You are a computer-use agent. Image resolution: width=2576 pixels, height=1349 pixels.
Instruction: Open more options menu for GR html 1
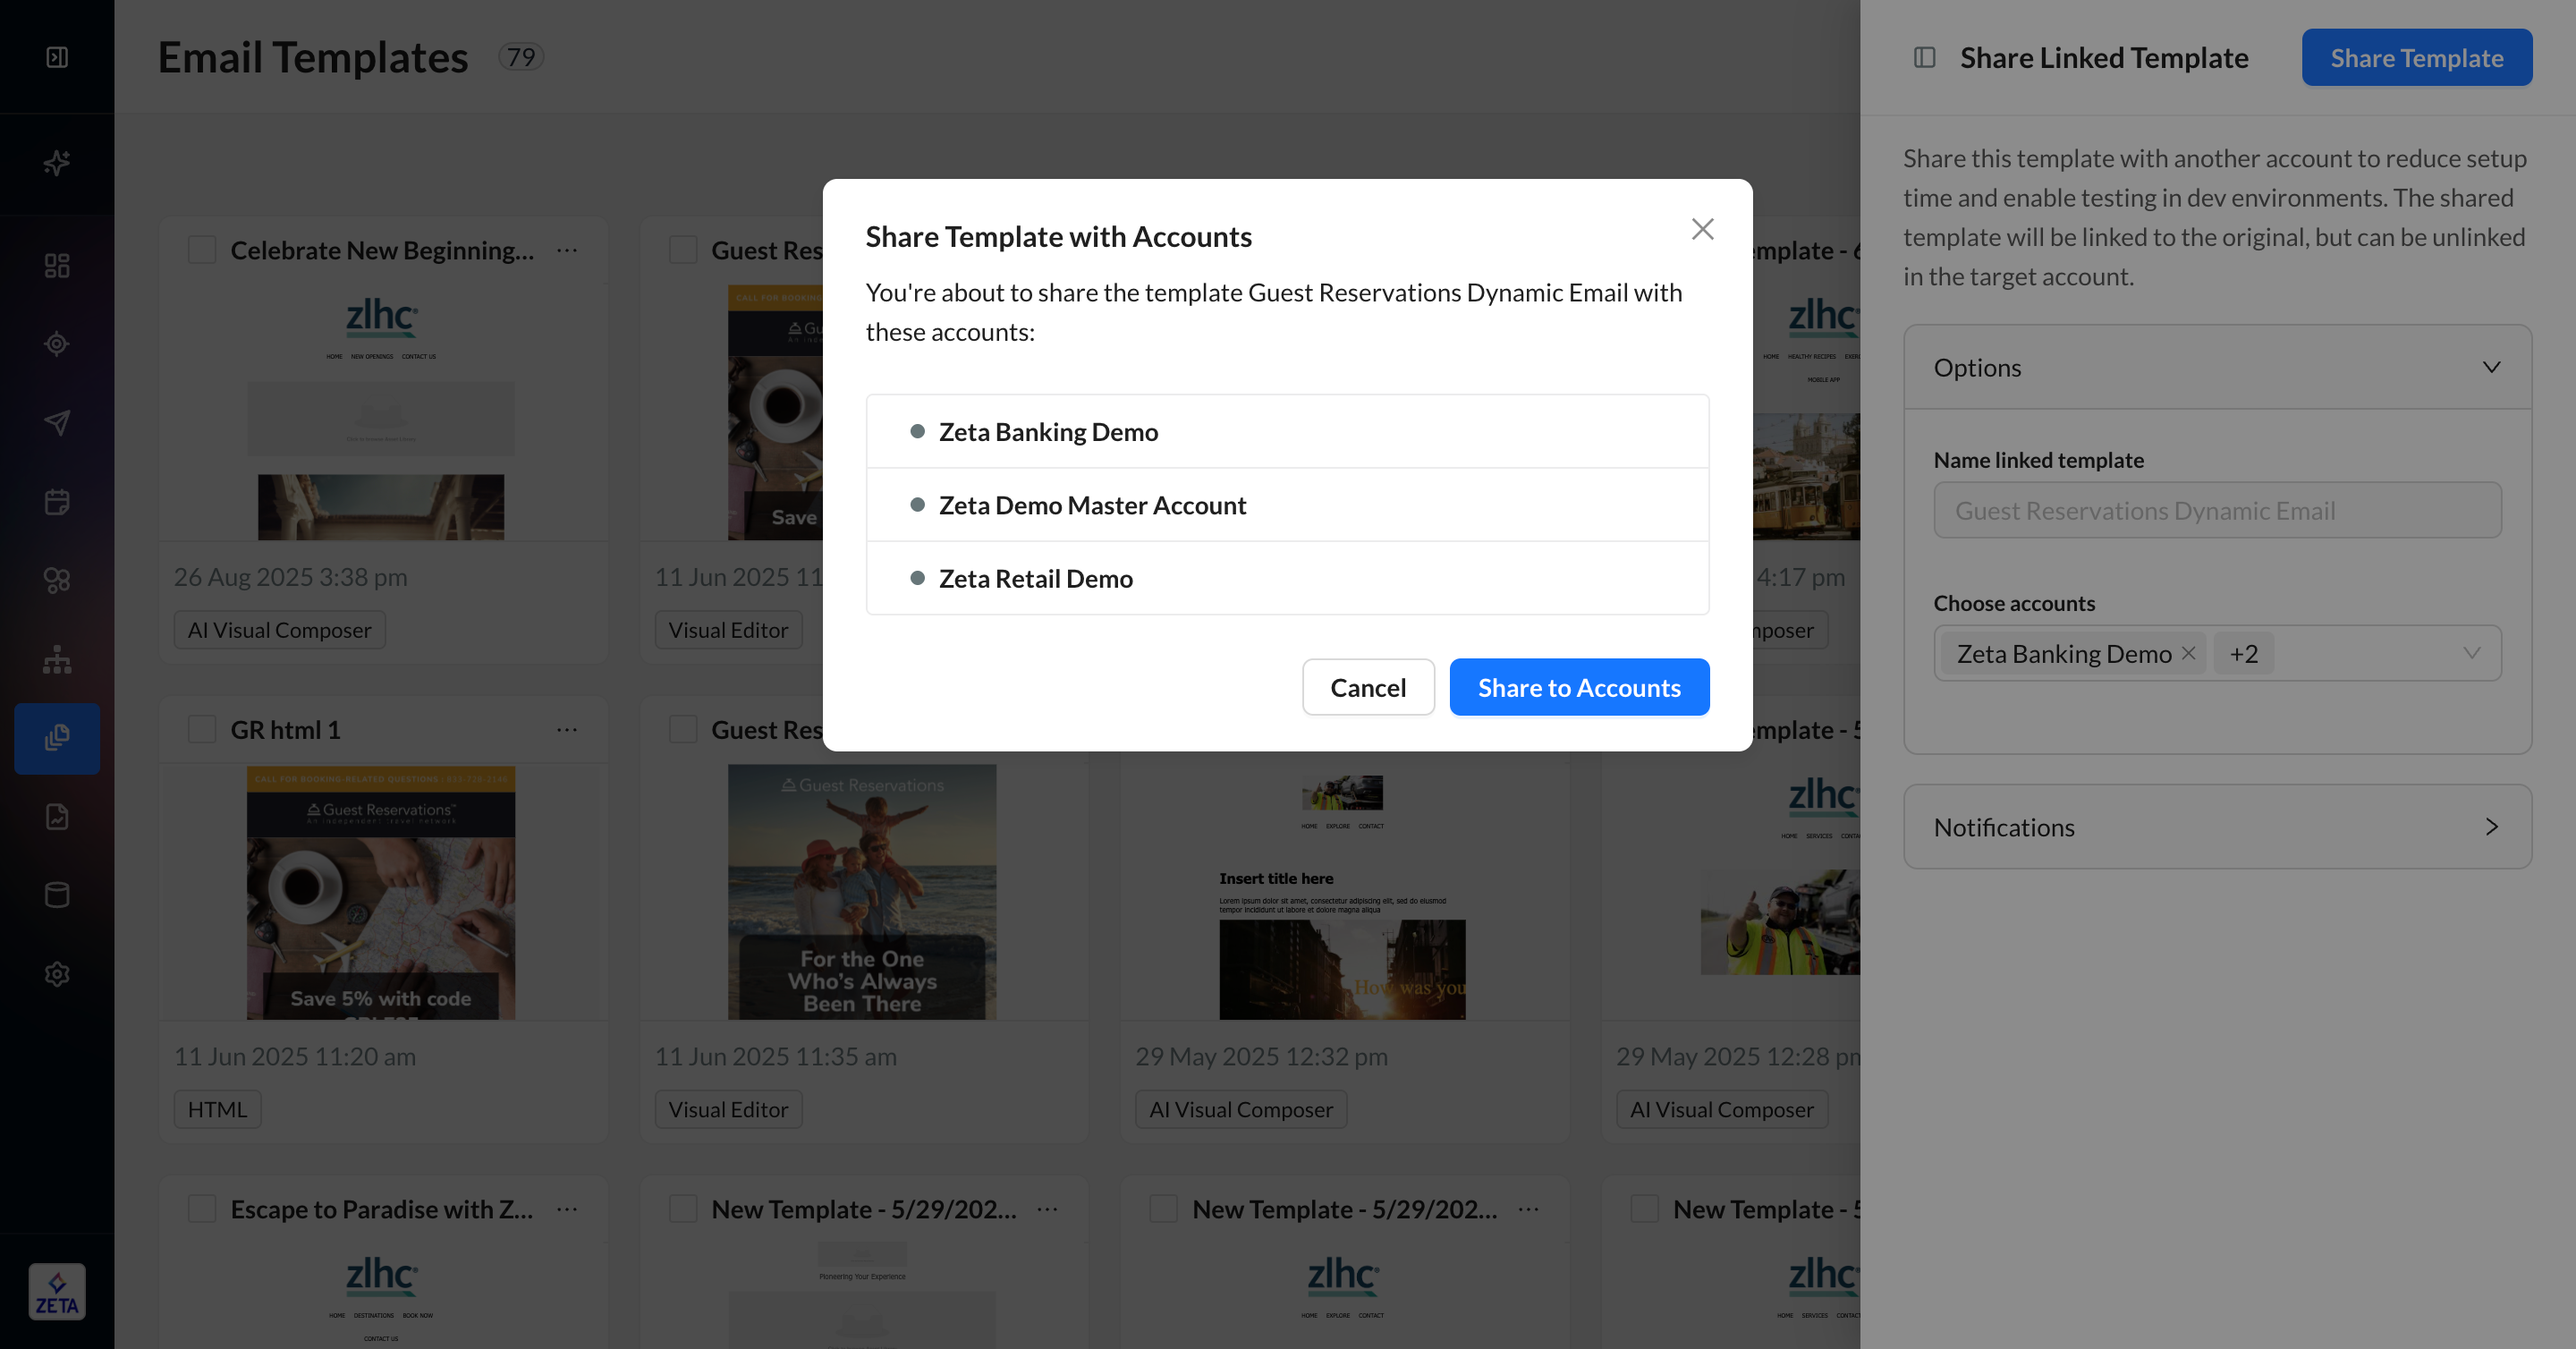point(567,730)
